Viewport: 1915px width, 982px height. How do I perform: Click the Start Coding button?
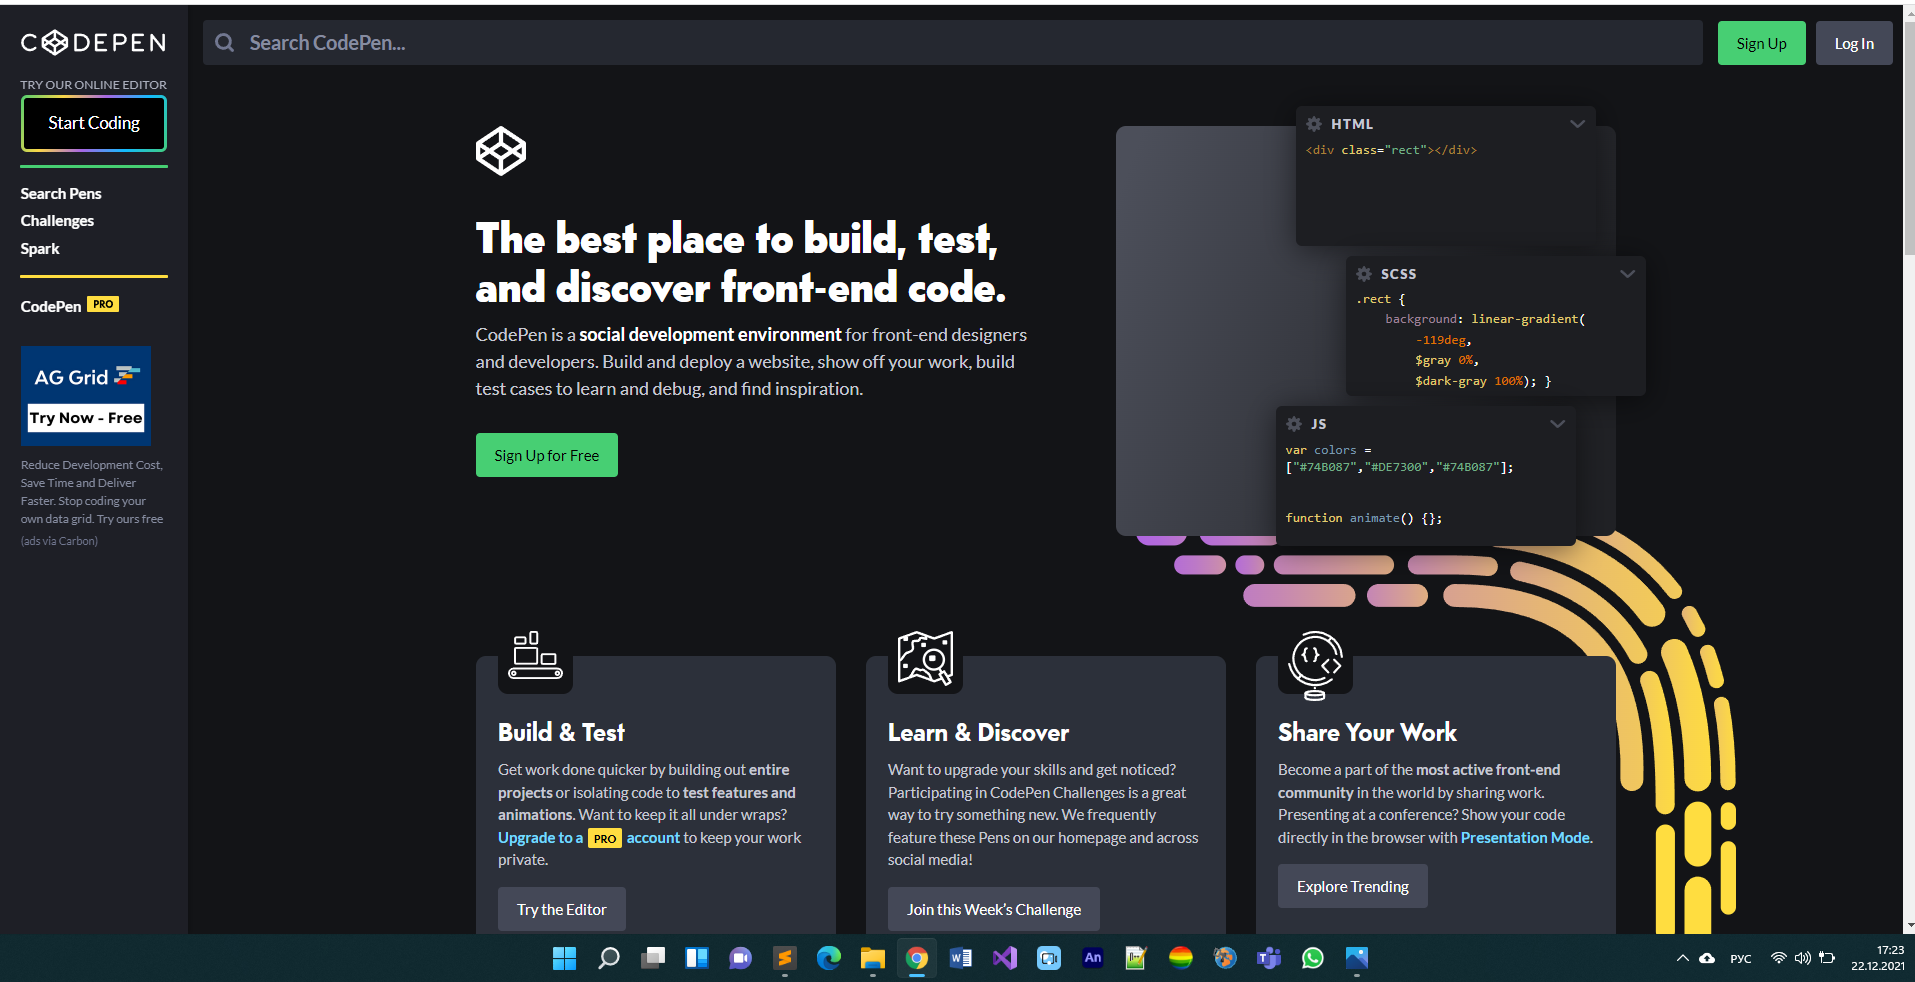[x=94, y=123]
